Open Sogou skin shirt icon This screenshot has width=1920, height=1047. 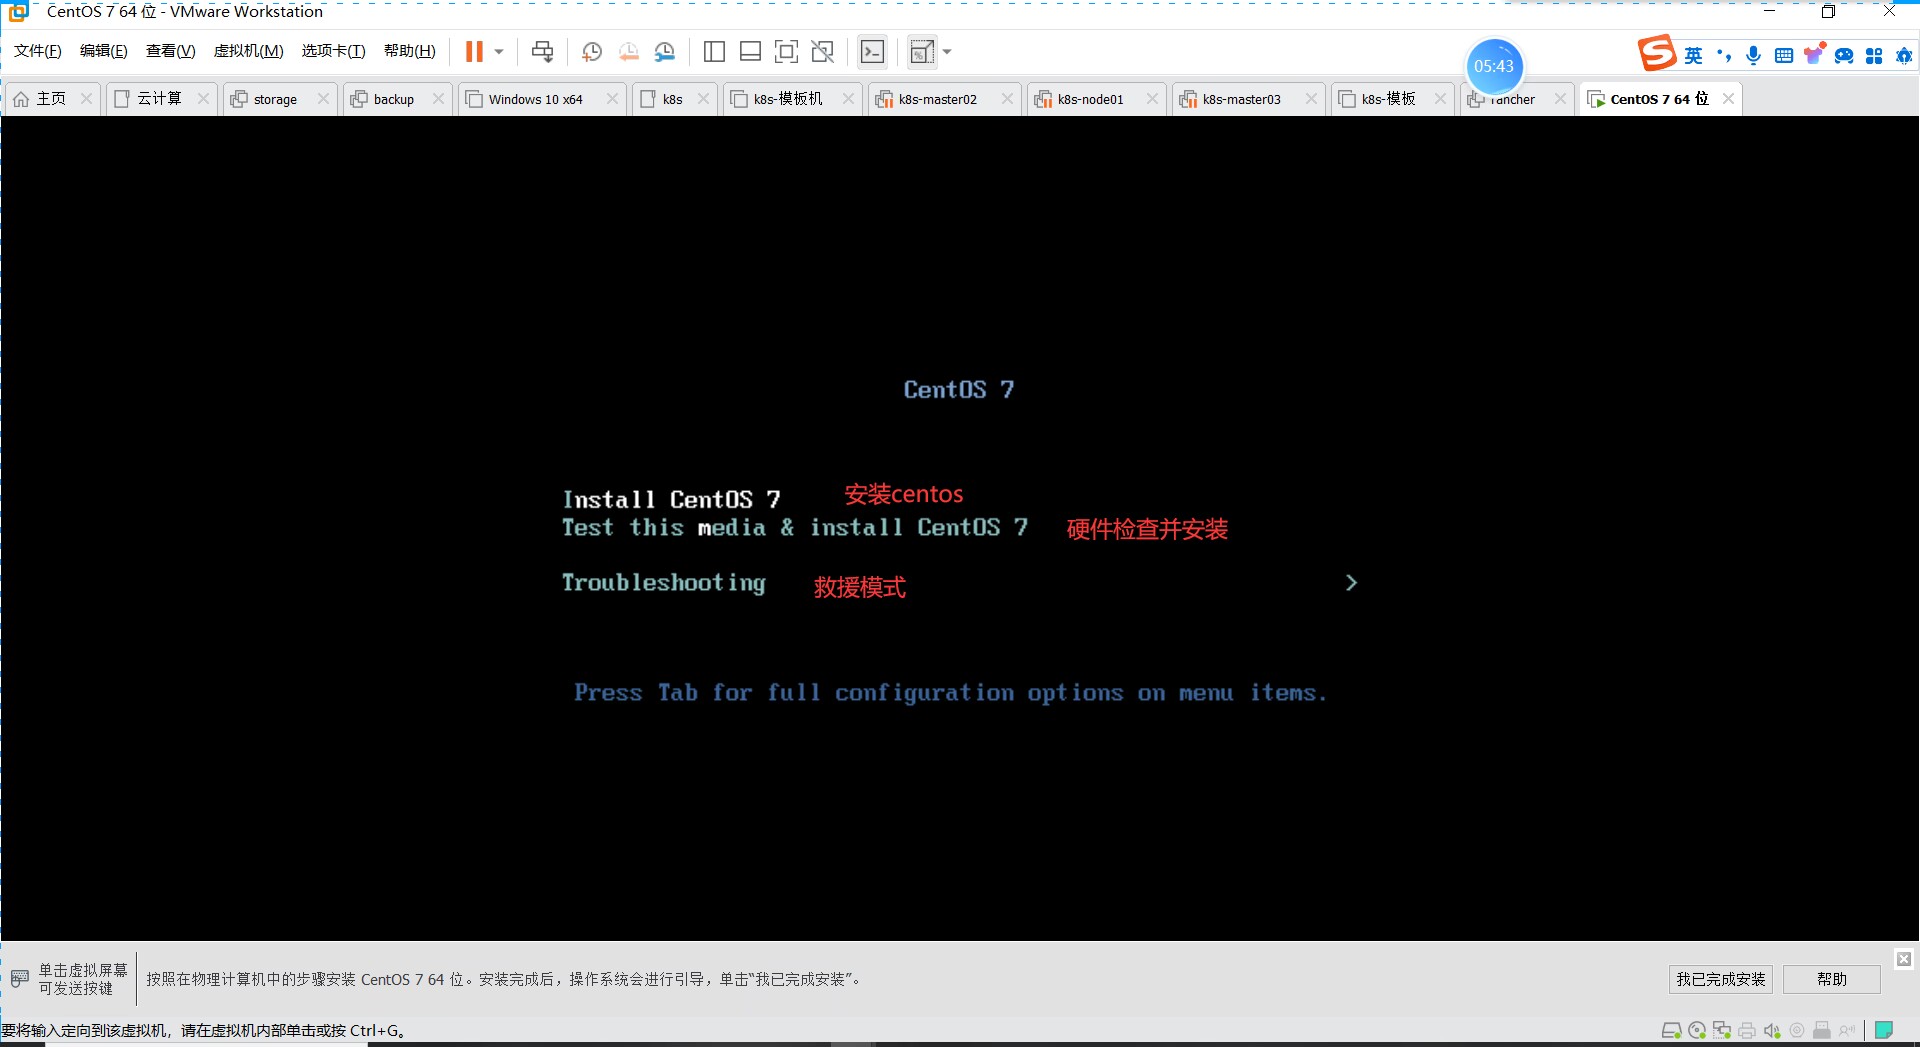pyautogui.click(x=1814, y=54)
